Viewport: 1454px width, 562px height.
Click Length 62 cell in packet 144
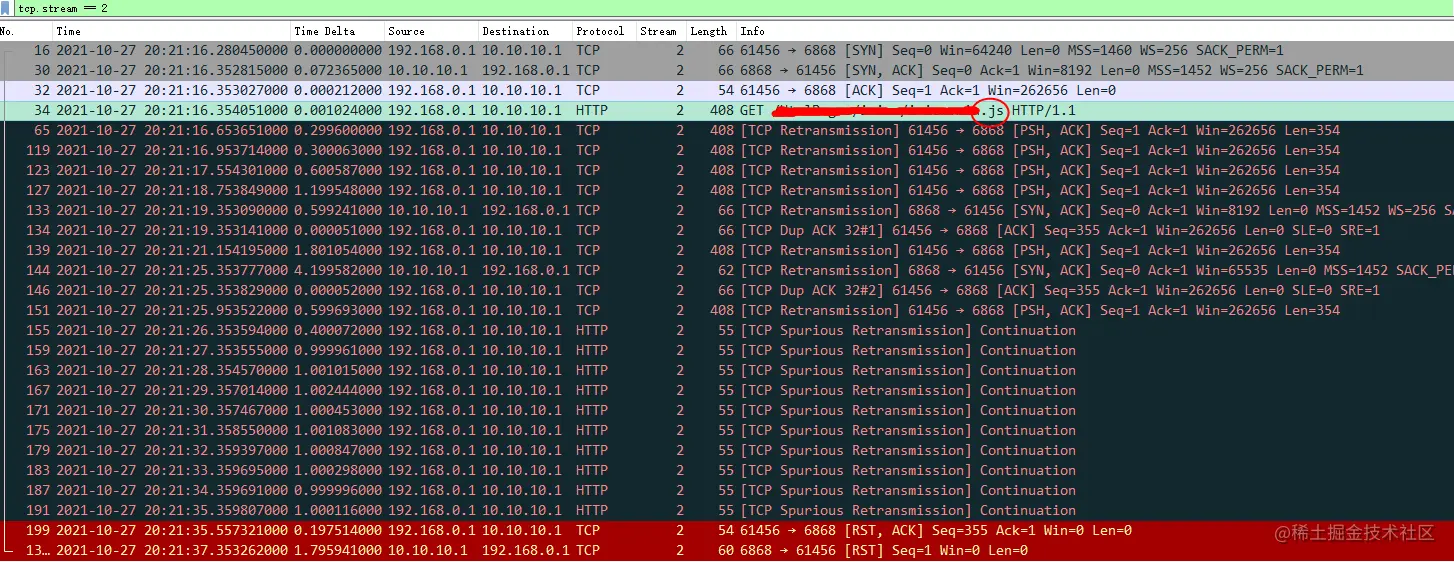coord(726,271)
